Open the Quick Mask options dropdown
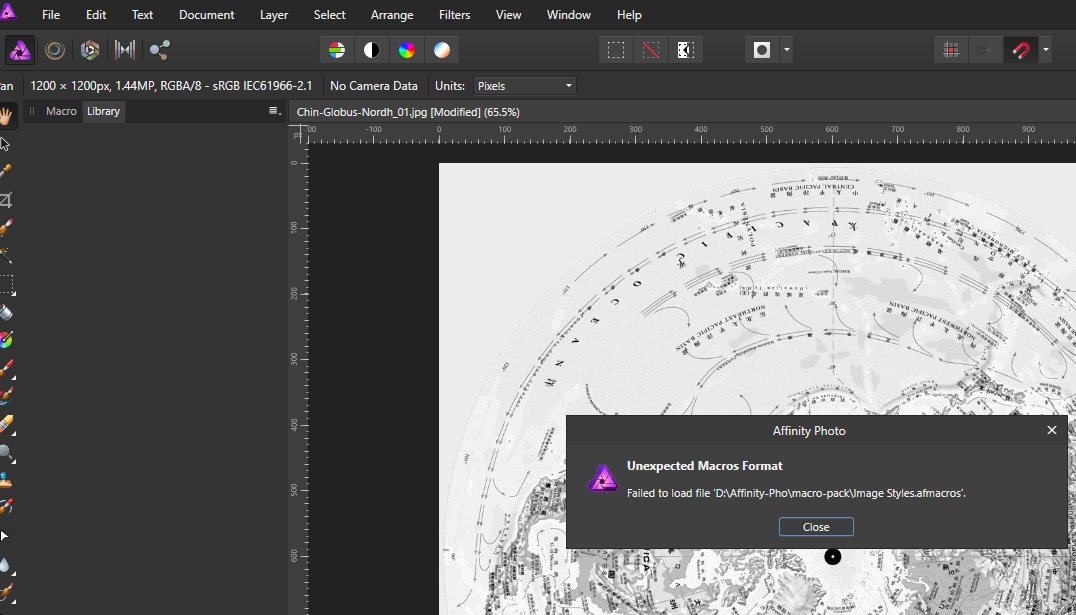 786,50
